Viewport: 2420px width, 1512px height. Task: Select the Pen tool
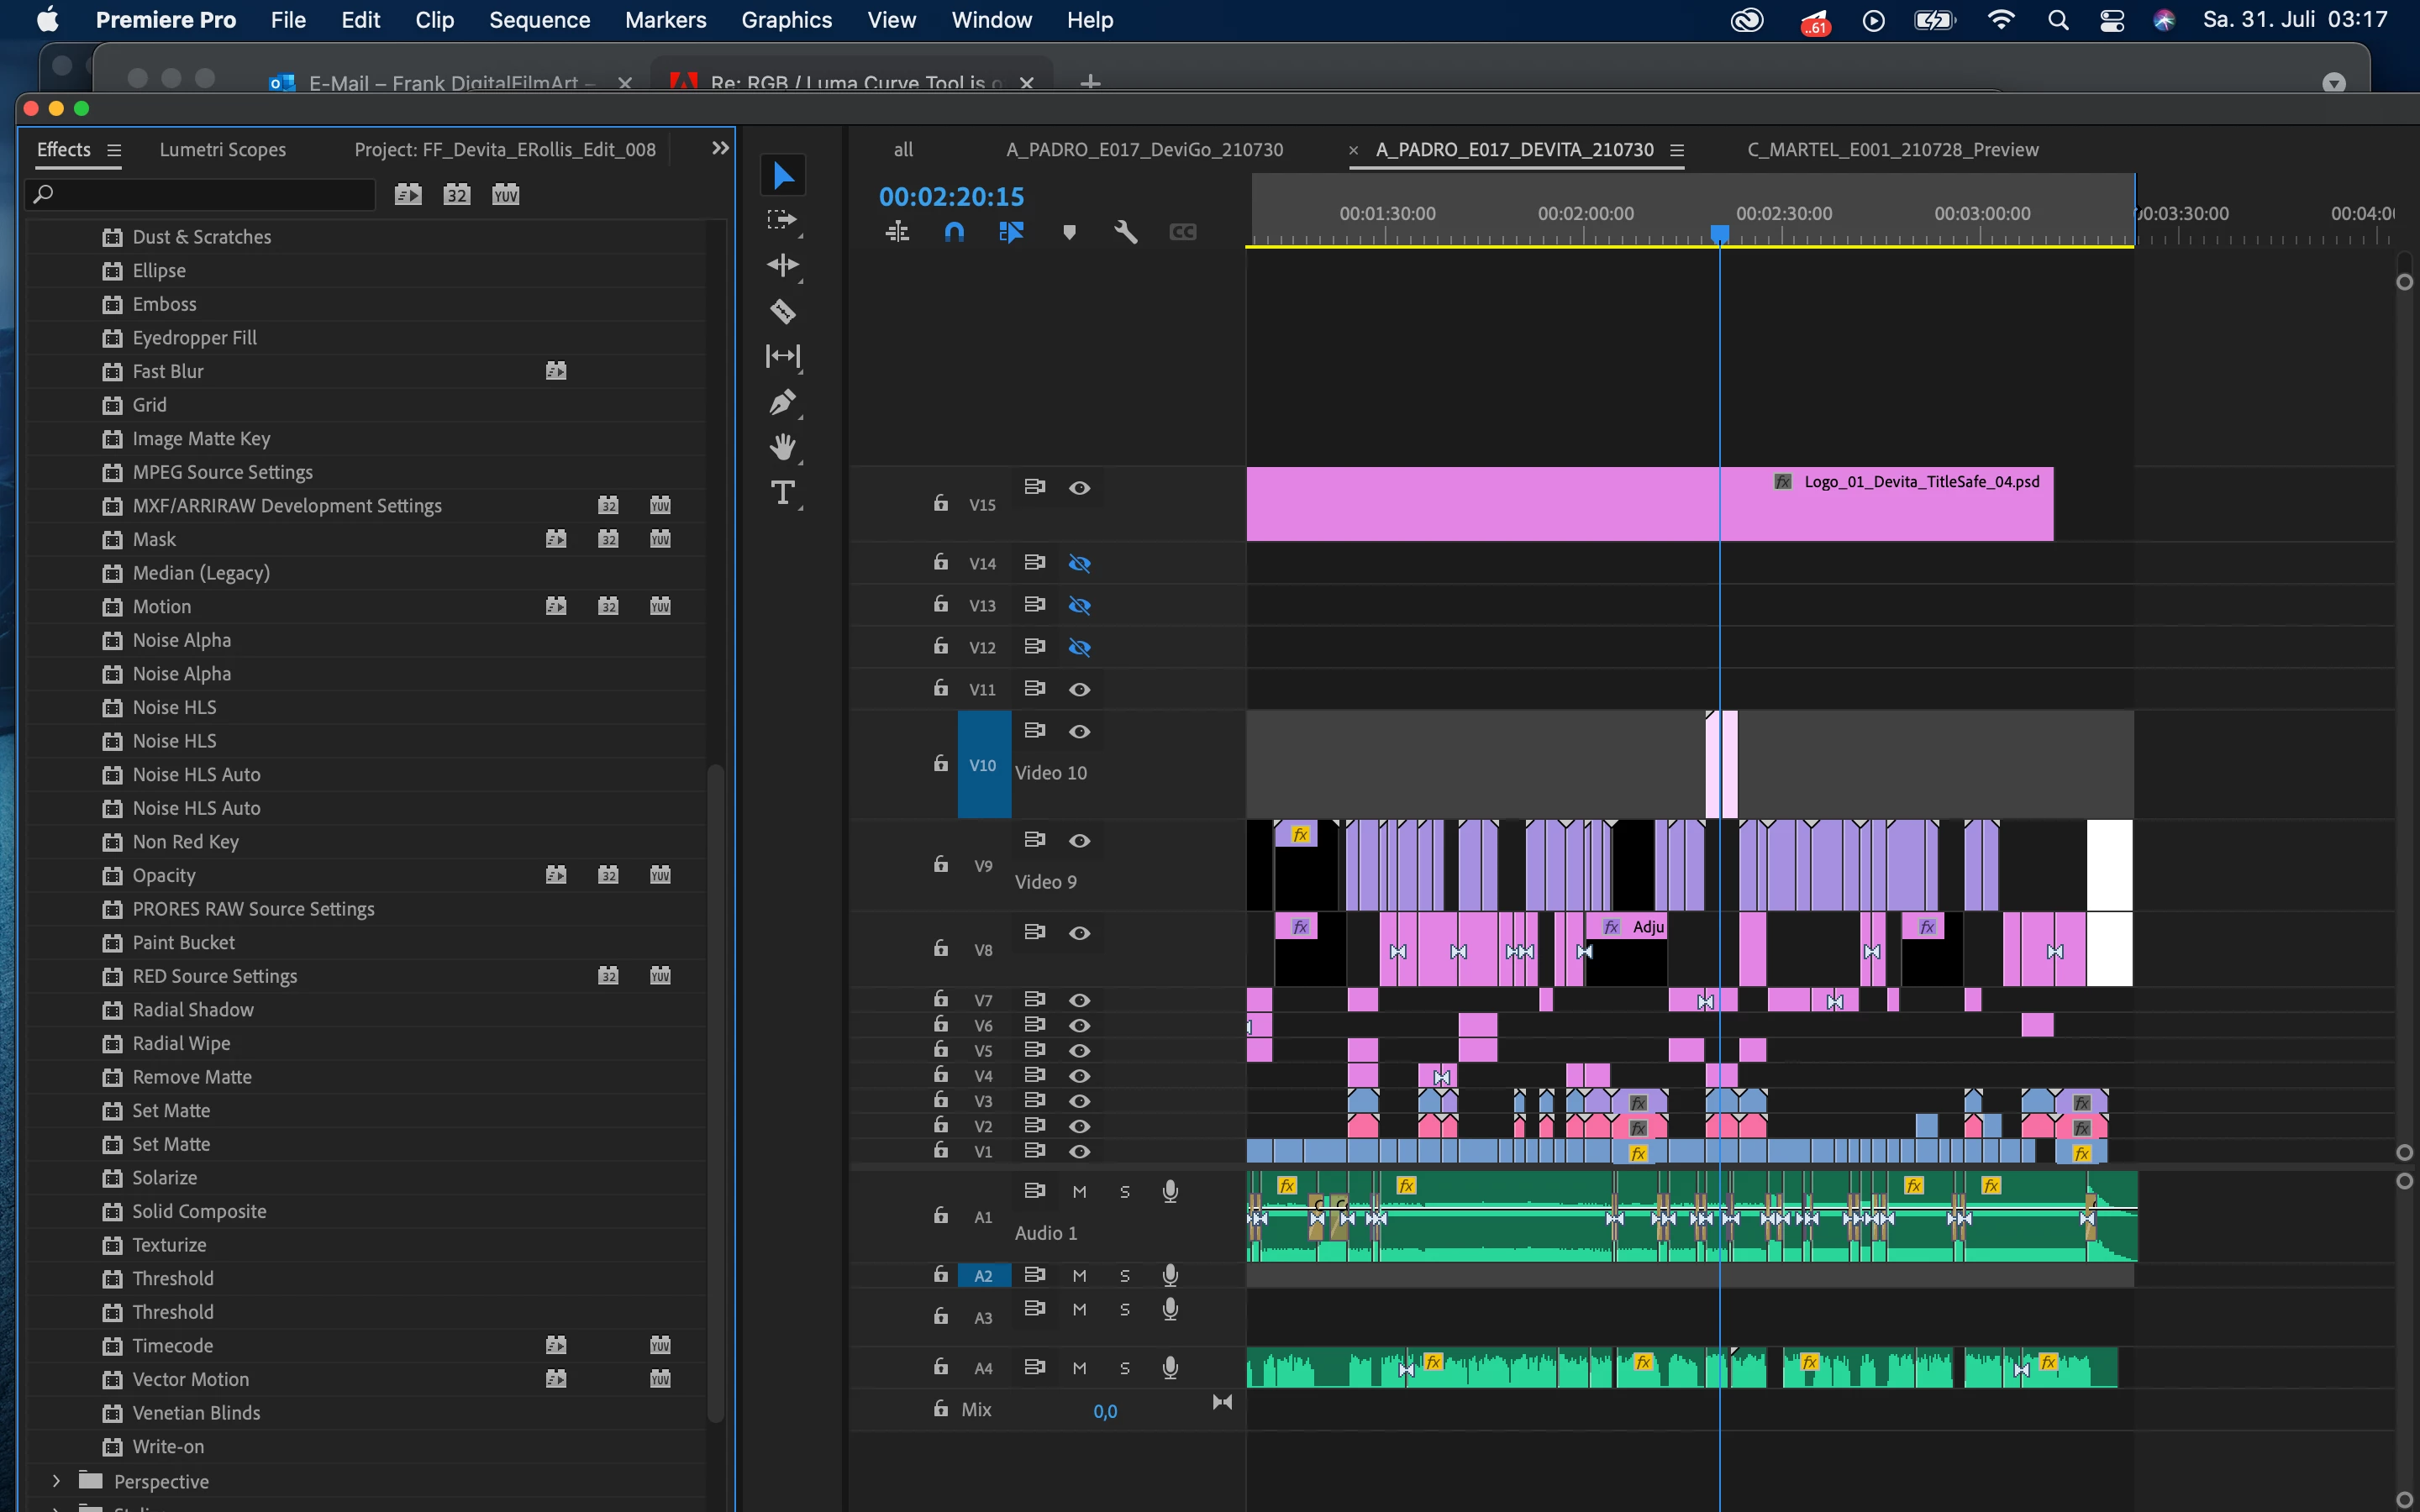pyautogui.click(x=783, y=402)
